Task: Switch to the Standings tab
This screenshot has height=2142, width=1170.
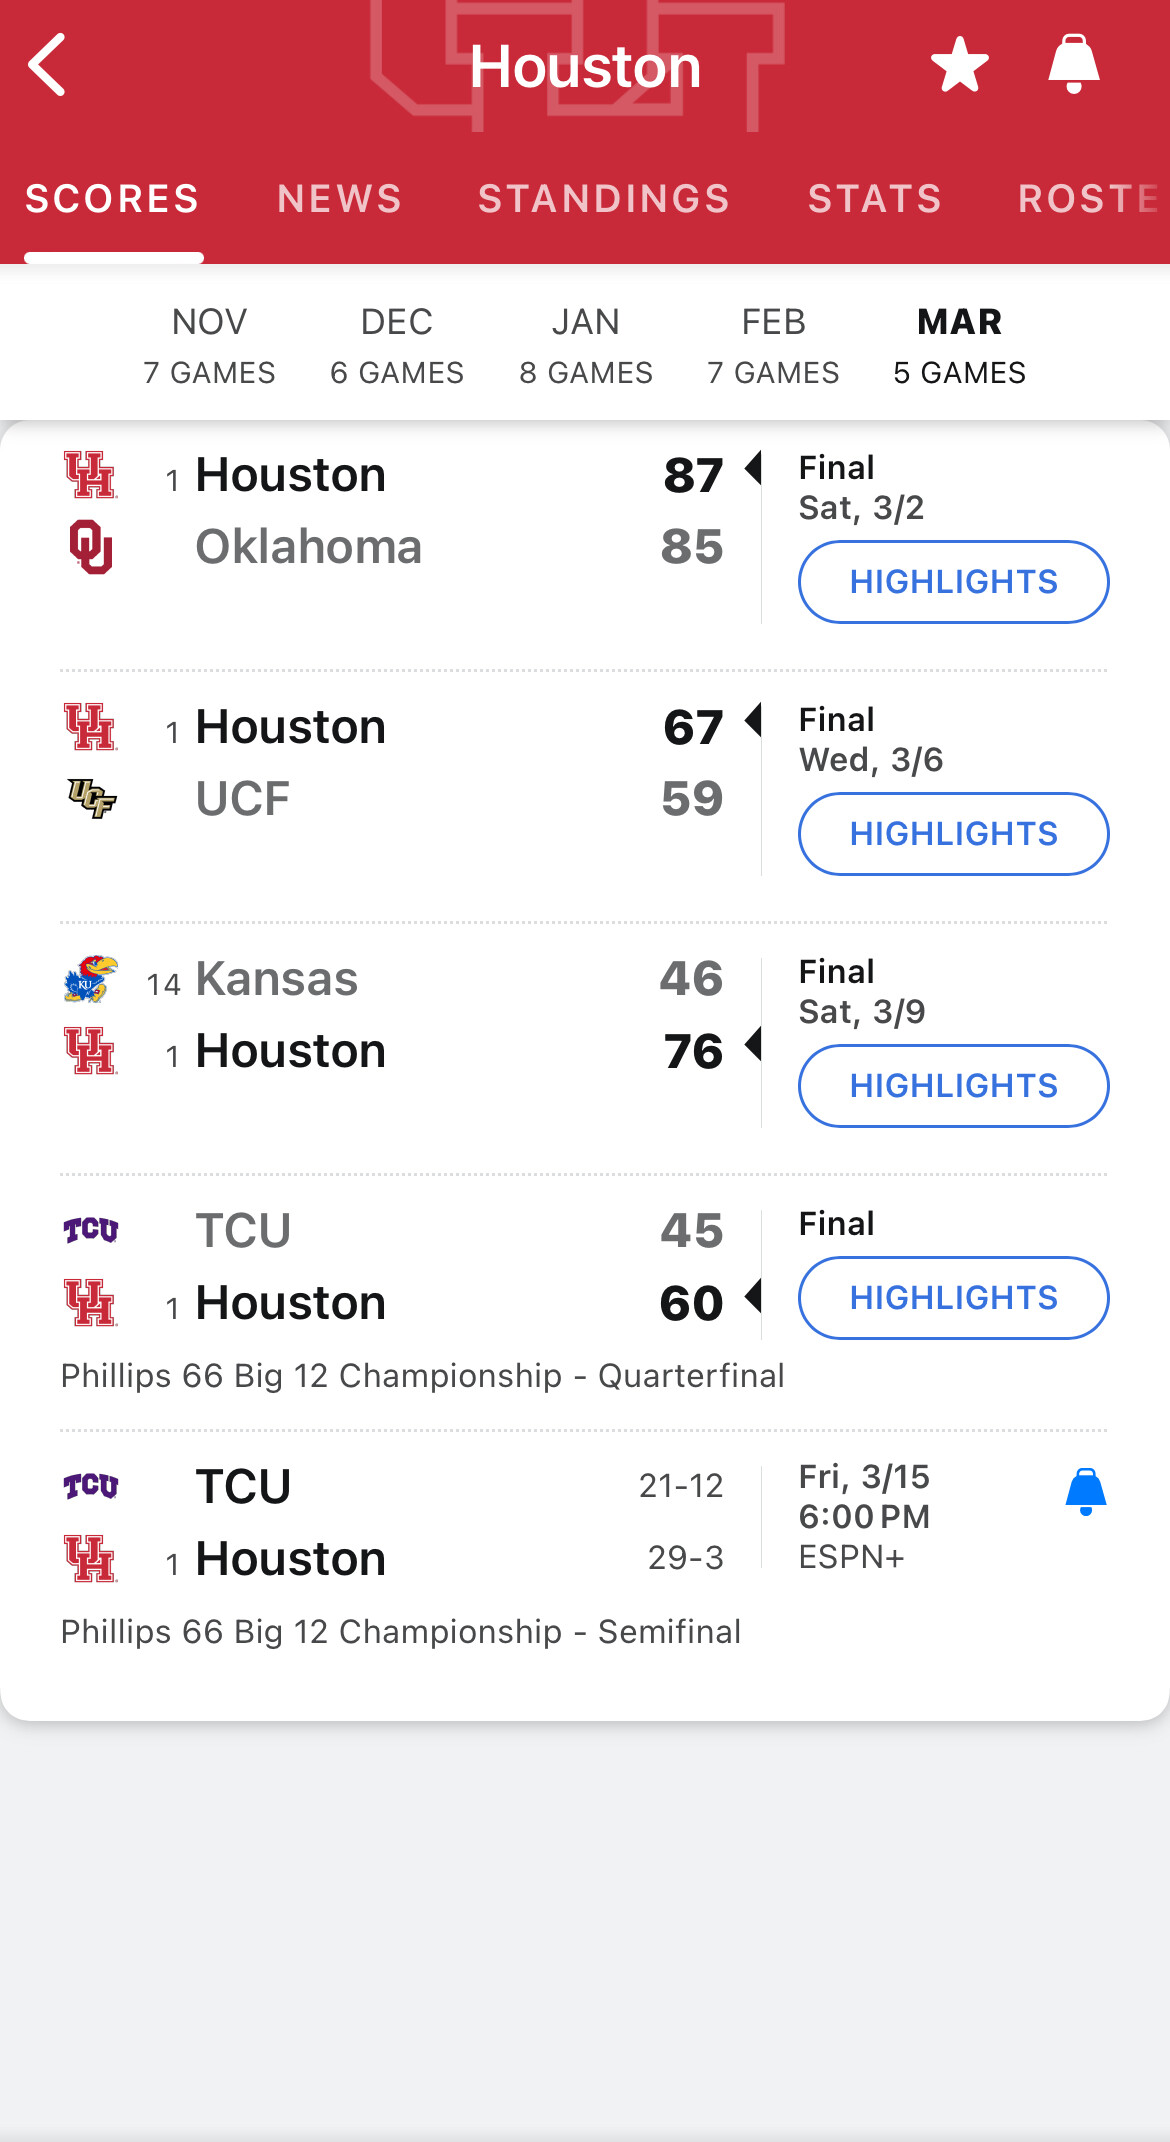Action: 604,199
